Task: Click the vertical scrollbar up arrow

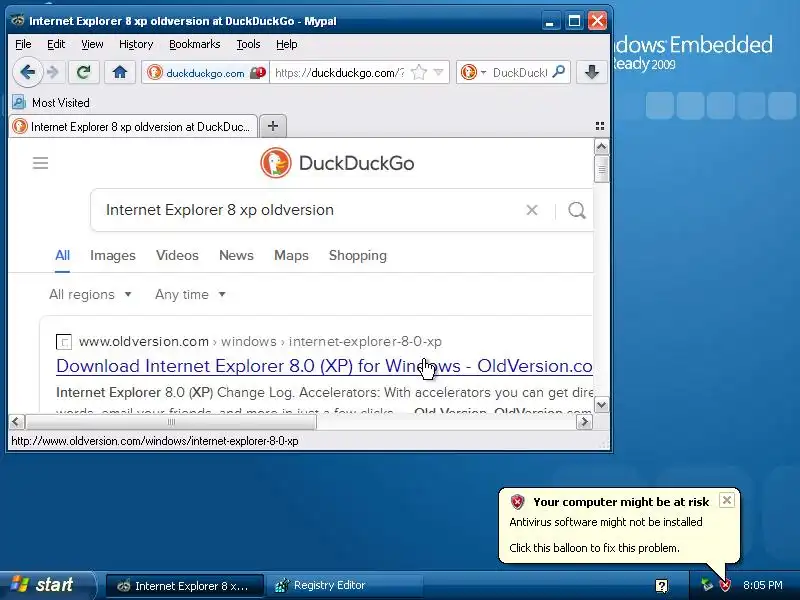Action: [602, 147]
